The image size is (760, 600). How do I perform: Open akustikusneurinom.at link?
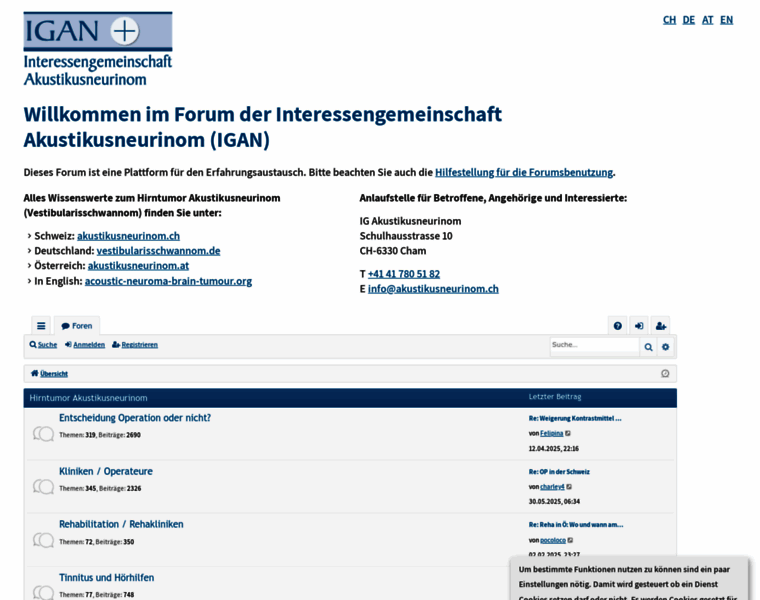coord(138,266)
